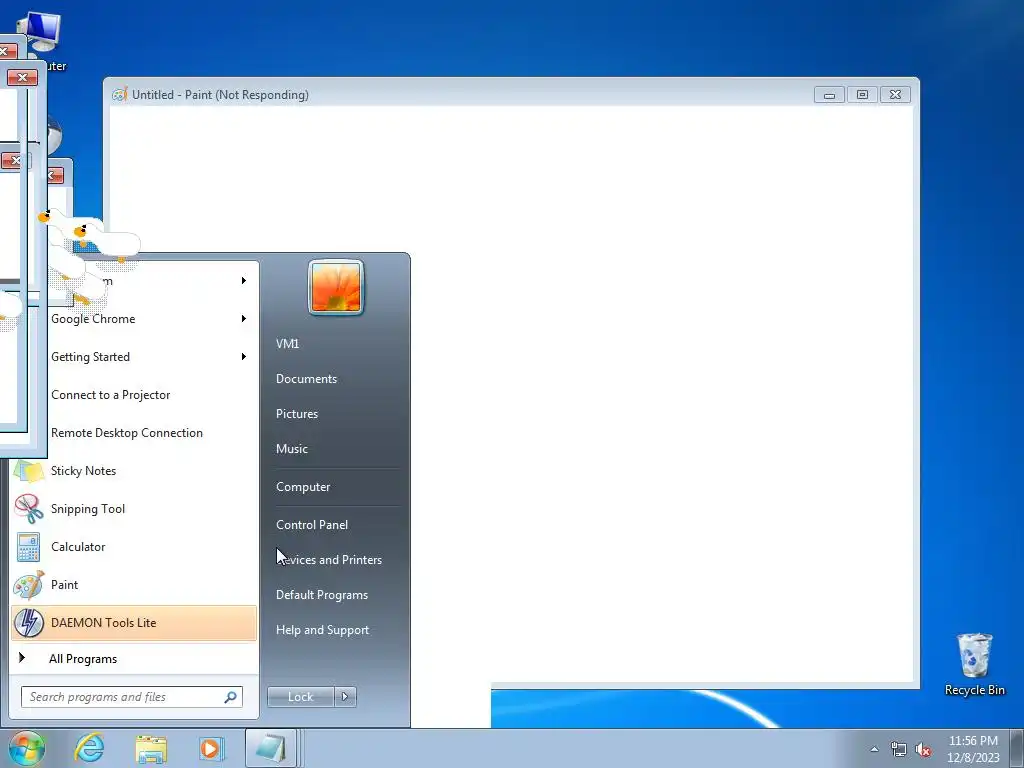The width and height of the screenshot is (1024, 768).
Task: Click the Windows Start orb
Action: coord(27,748)
